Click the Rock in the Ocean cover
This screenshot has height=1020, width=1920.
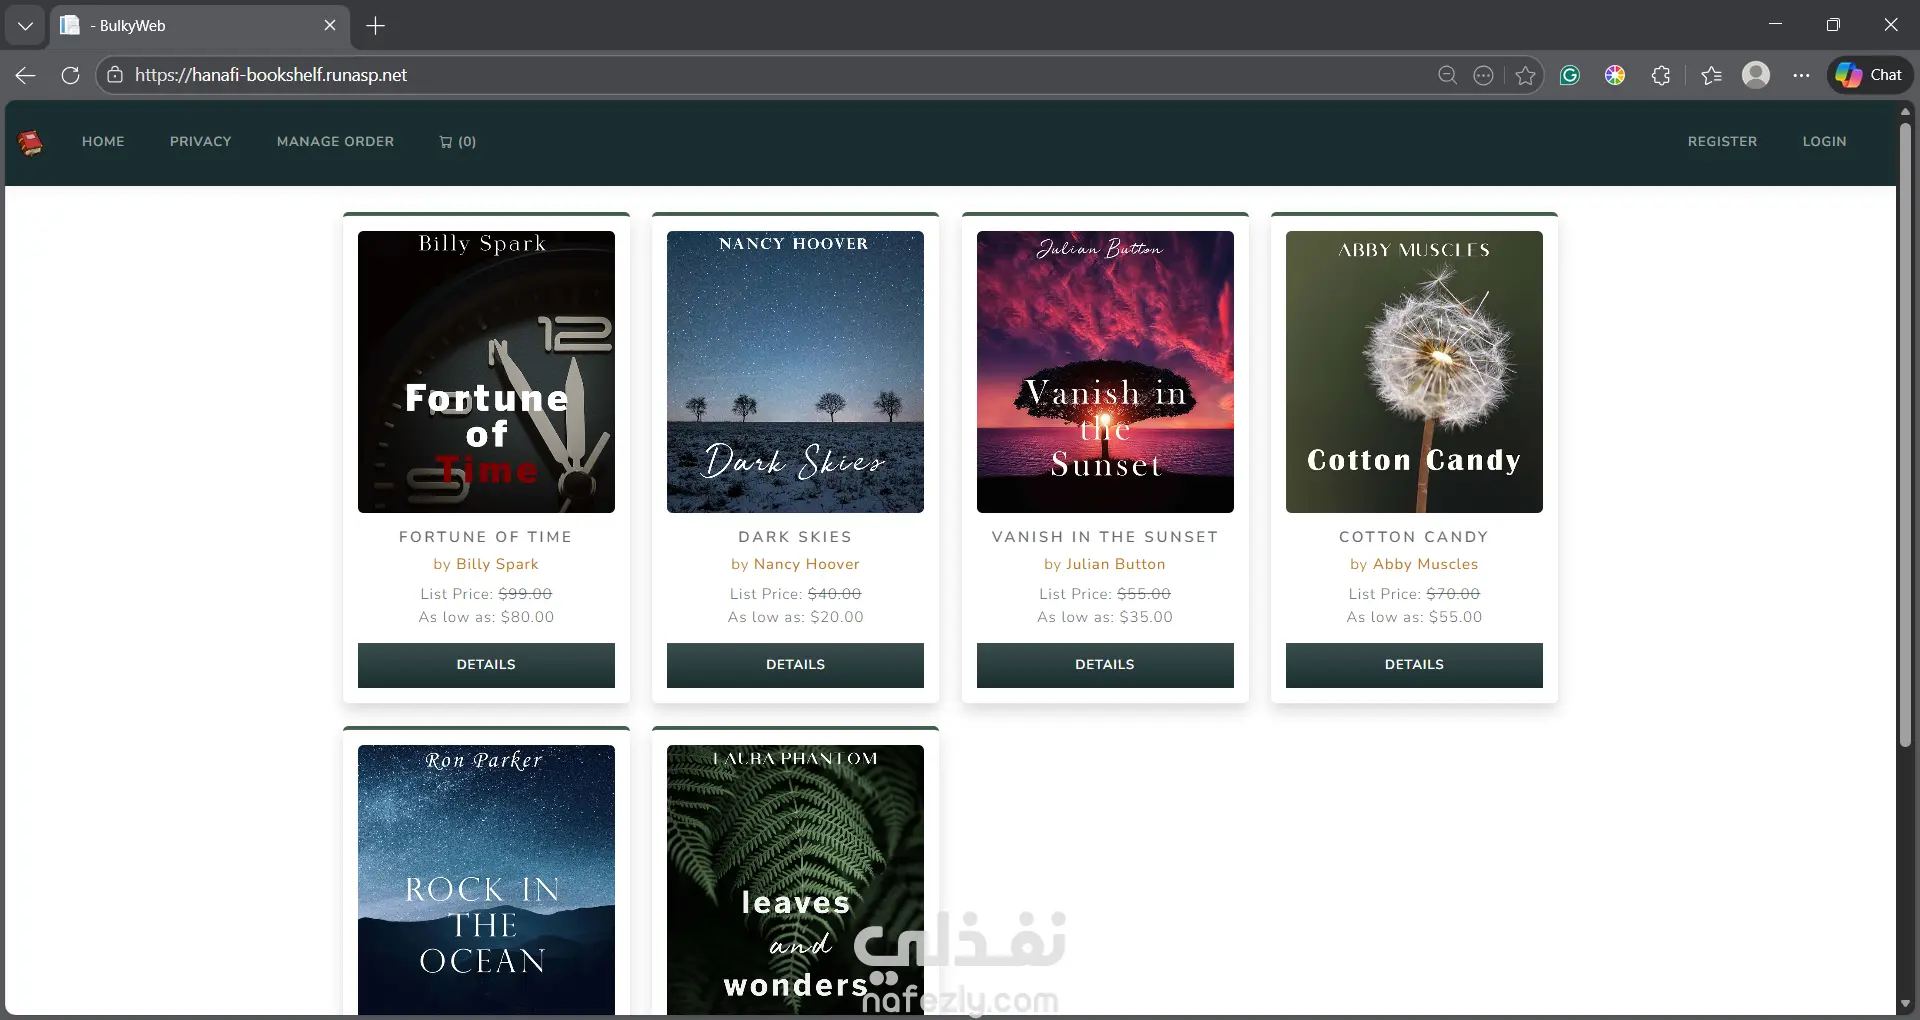click(486, 880)
